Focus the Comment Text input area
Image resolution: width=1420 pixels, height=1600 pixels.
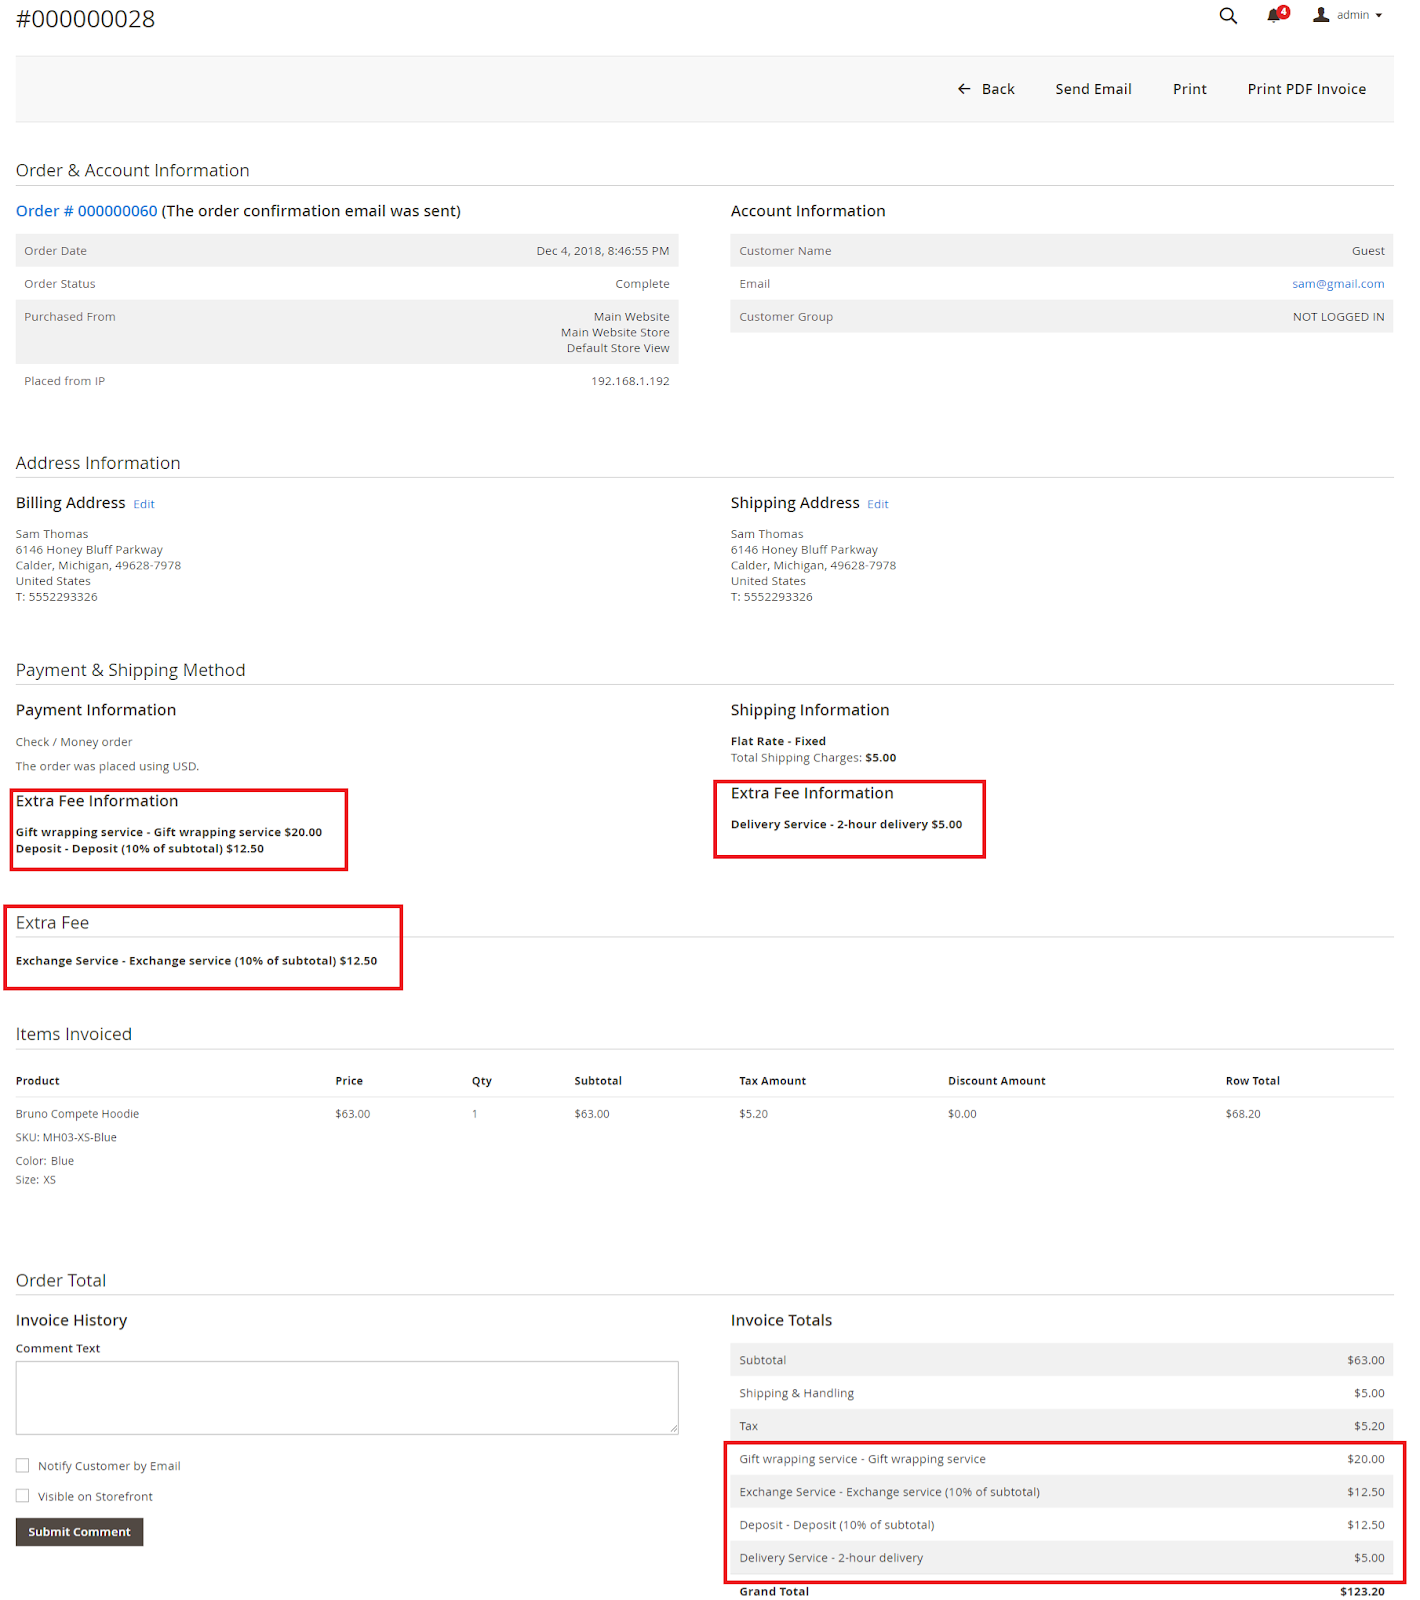coord(346,1397)
